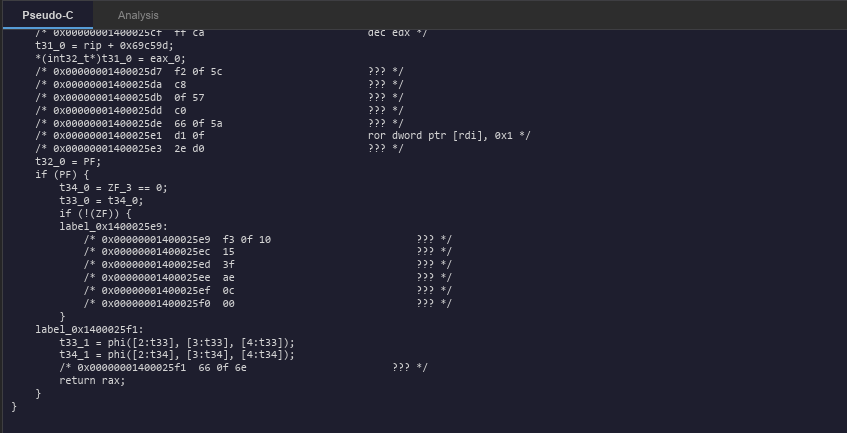Select comment line 0x00000001400025ec 15
This screenshot has width=847, height=433.
tap(268, 251)
